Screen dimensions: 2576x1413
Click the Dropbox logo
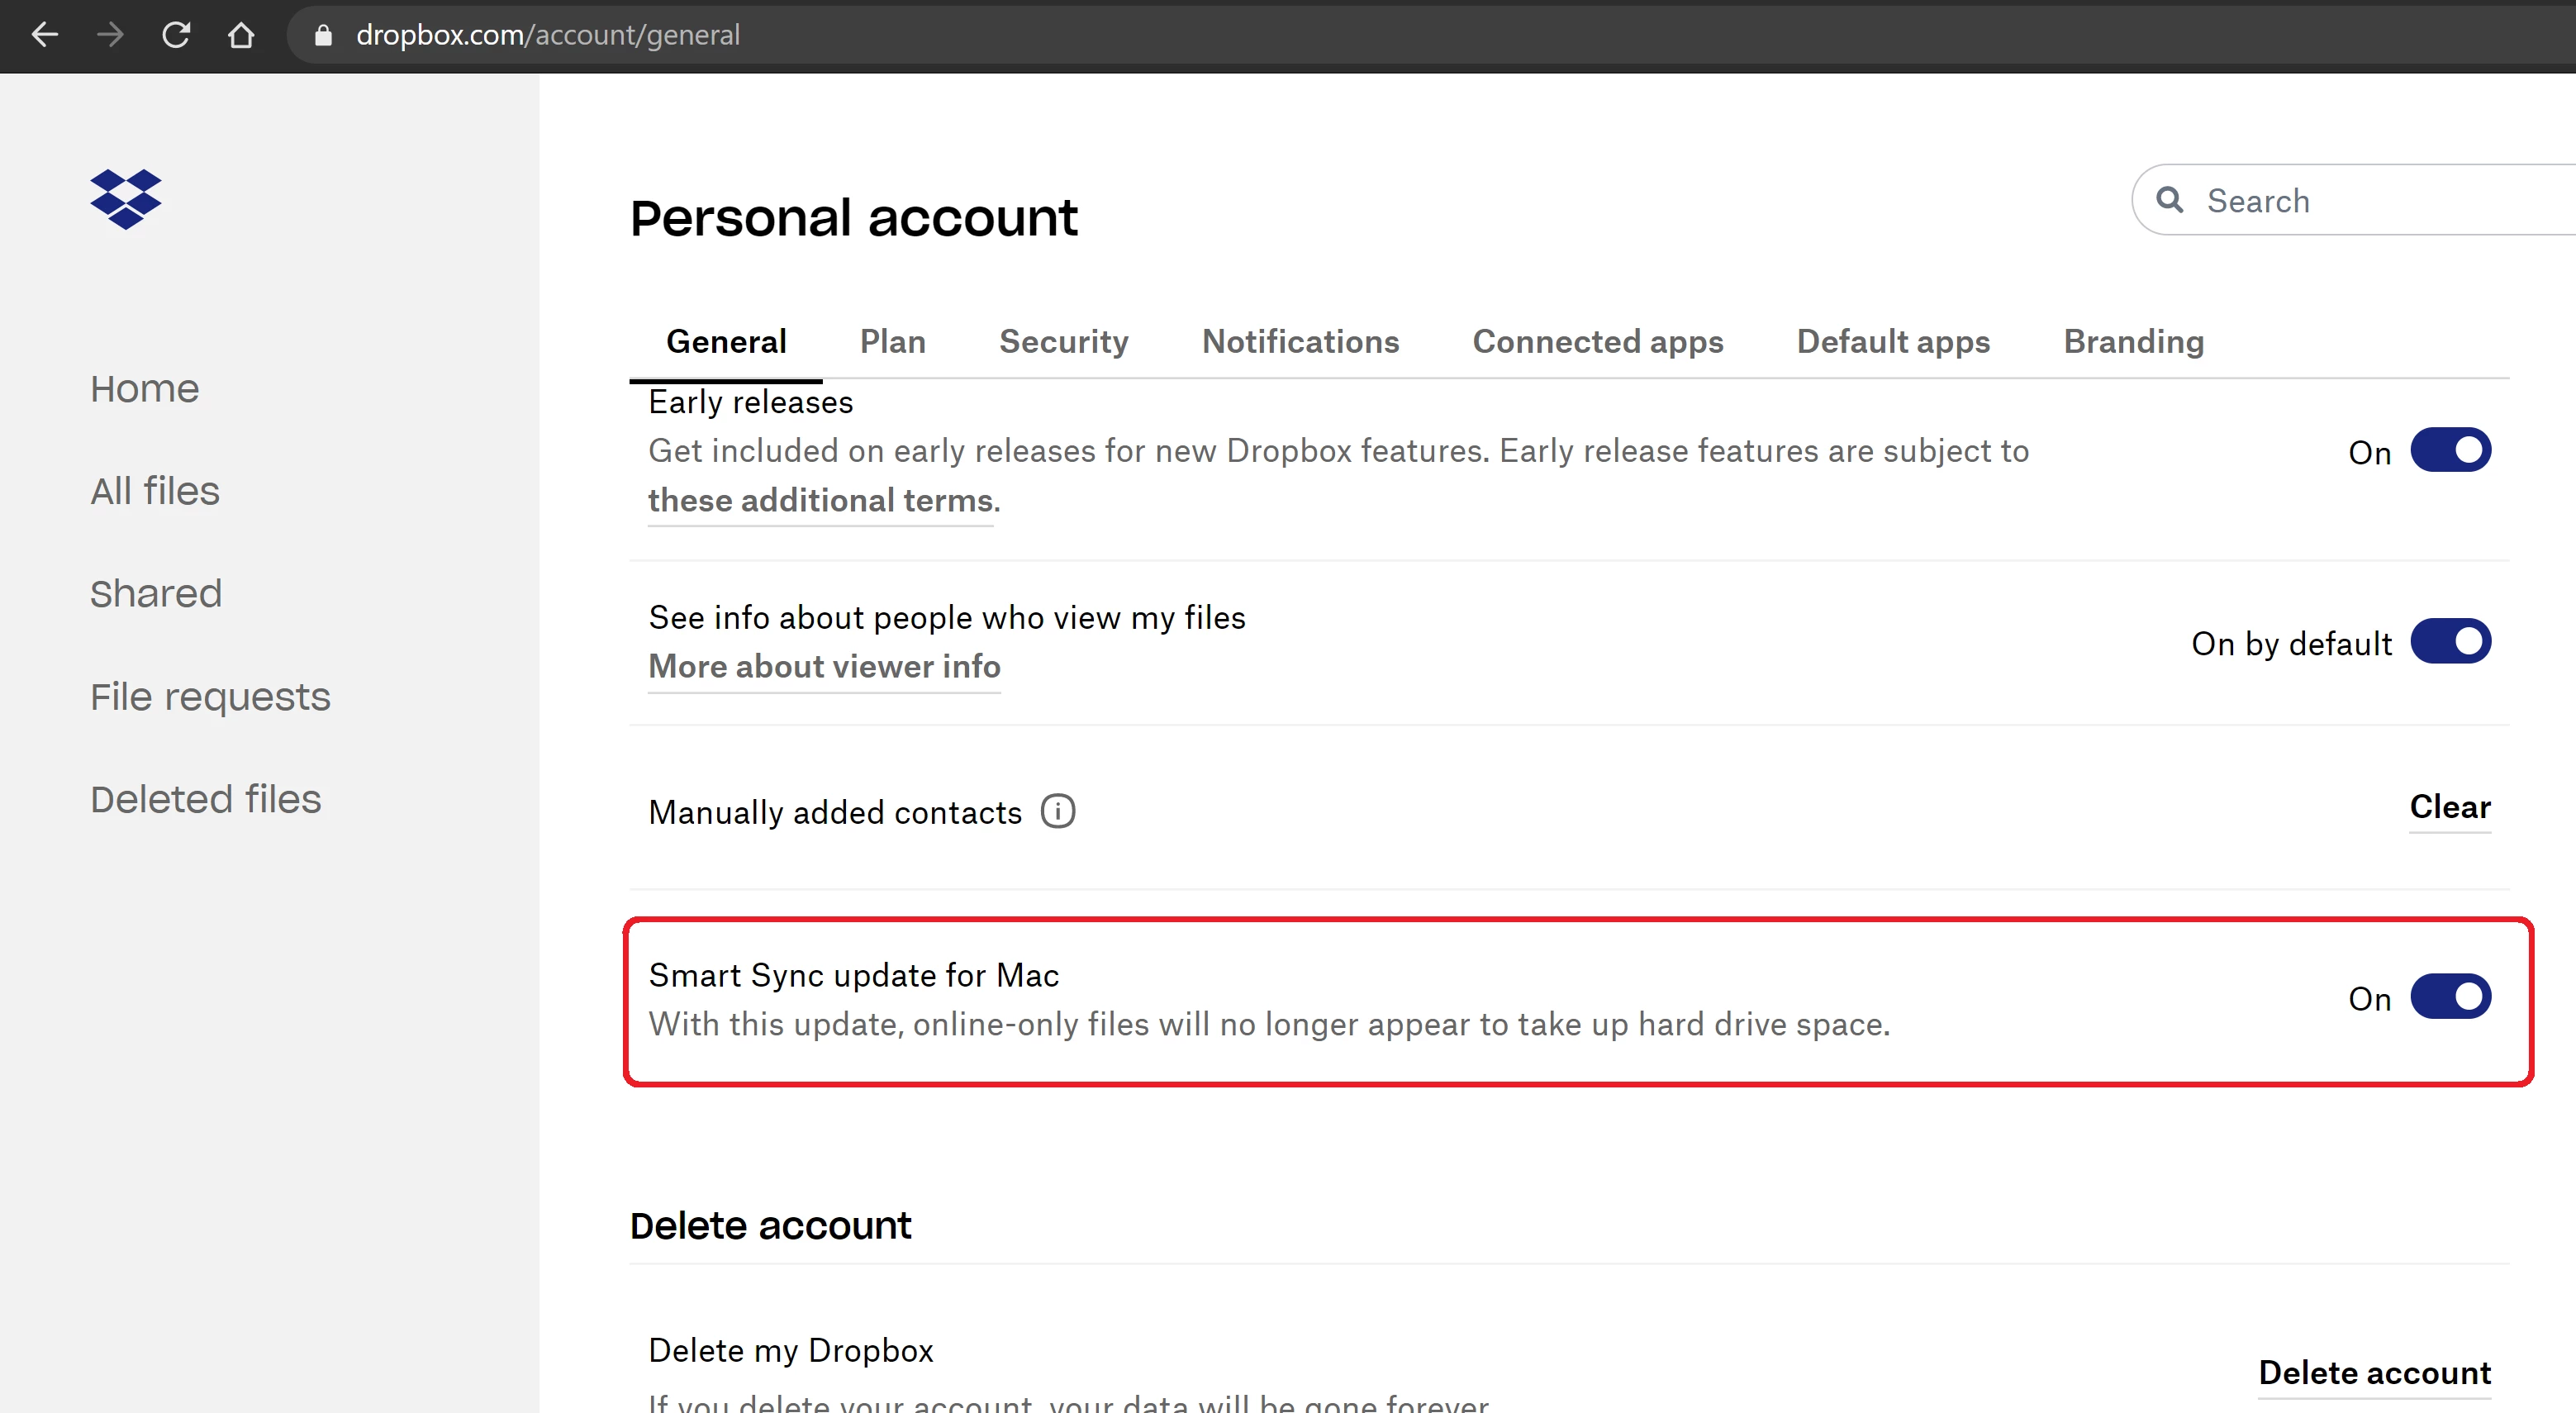pyautogui.click(x=126, y=199)
